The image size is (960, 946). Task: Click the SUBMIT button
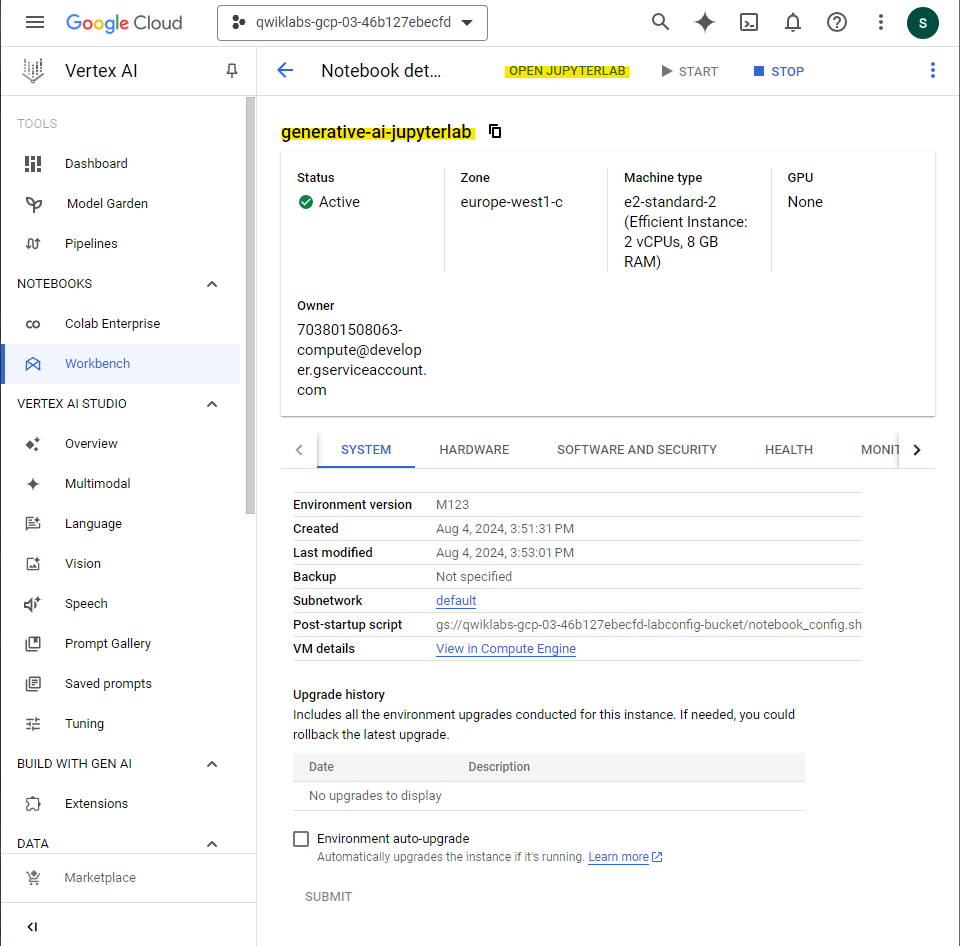click(328, 896)
